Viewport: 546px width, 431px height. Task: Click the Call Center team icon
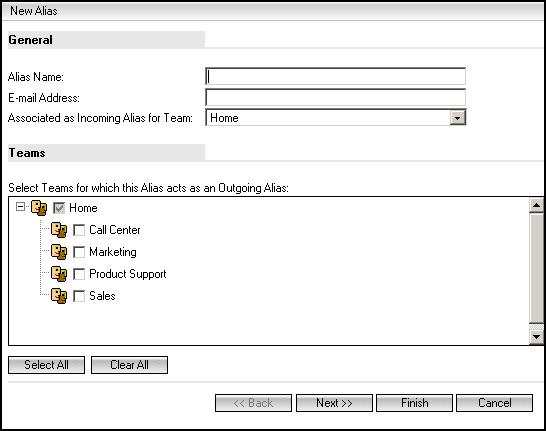tap(59, 230)
